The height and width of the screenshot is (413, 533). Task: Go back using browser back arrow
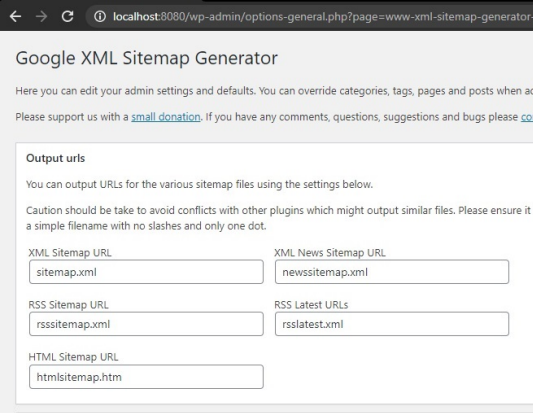click(15, 16)
